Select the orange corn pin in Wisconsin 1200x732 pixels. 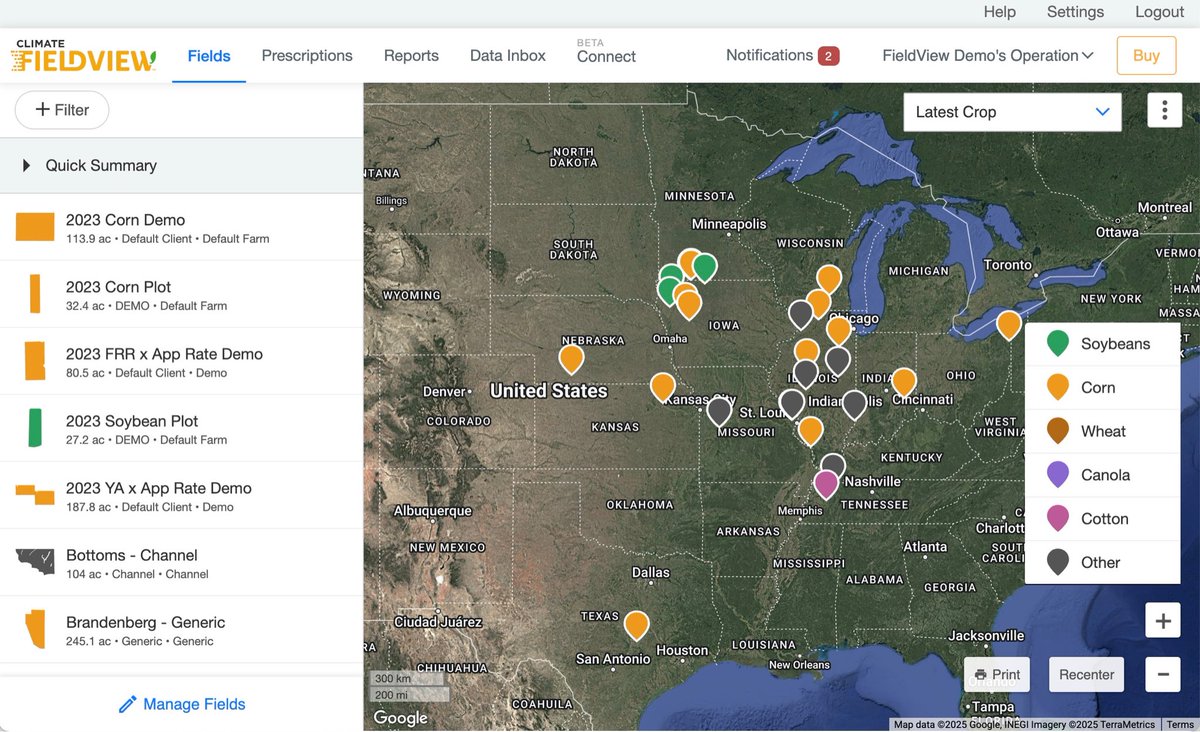click(829, 279)
